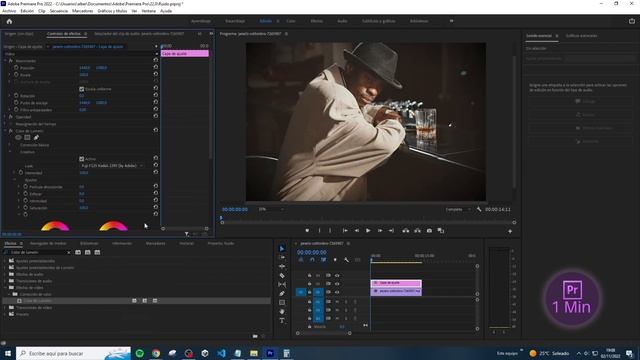Toggle animation stopwatch for Rotación
Screen dimensions: 640x360
pyautogui.click(x=16, y=96)
